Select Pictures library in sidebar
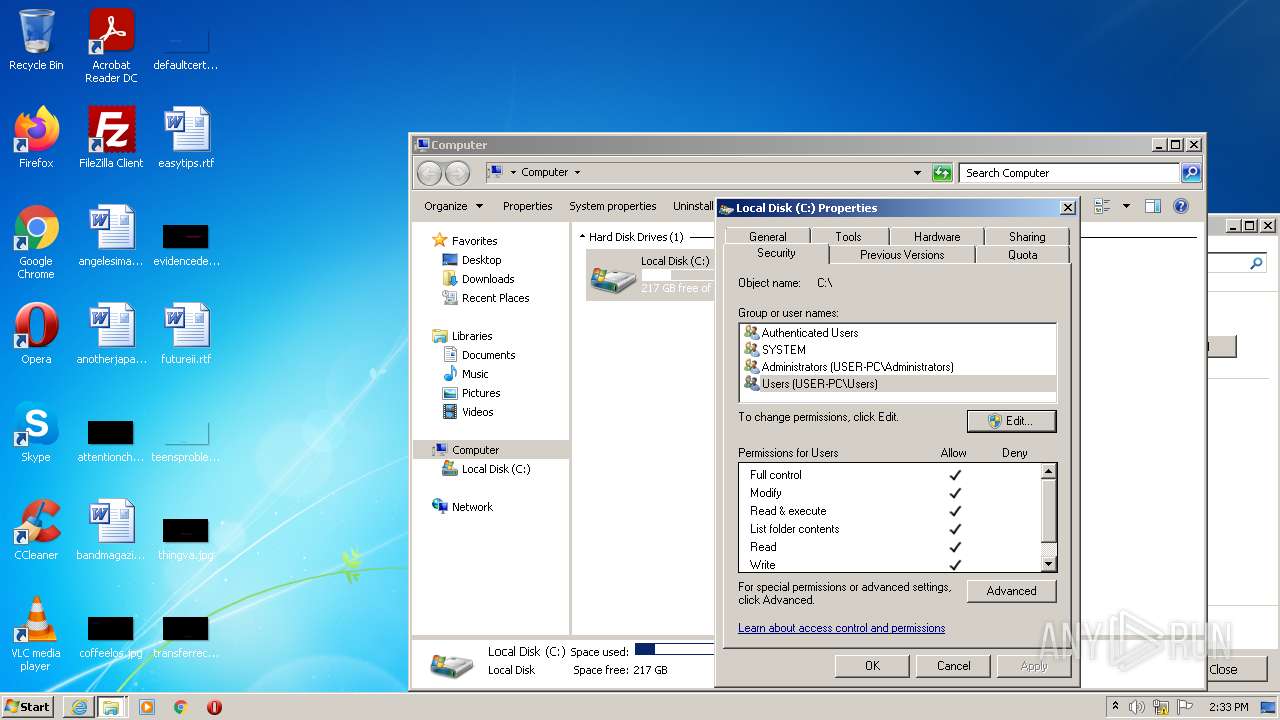 [480, 393]
